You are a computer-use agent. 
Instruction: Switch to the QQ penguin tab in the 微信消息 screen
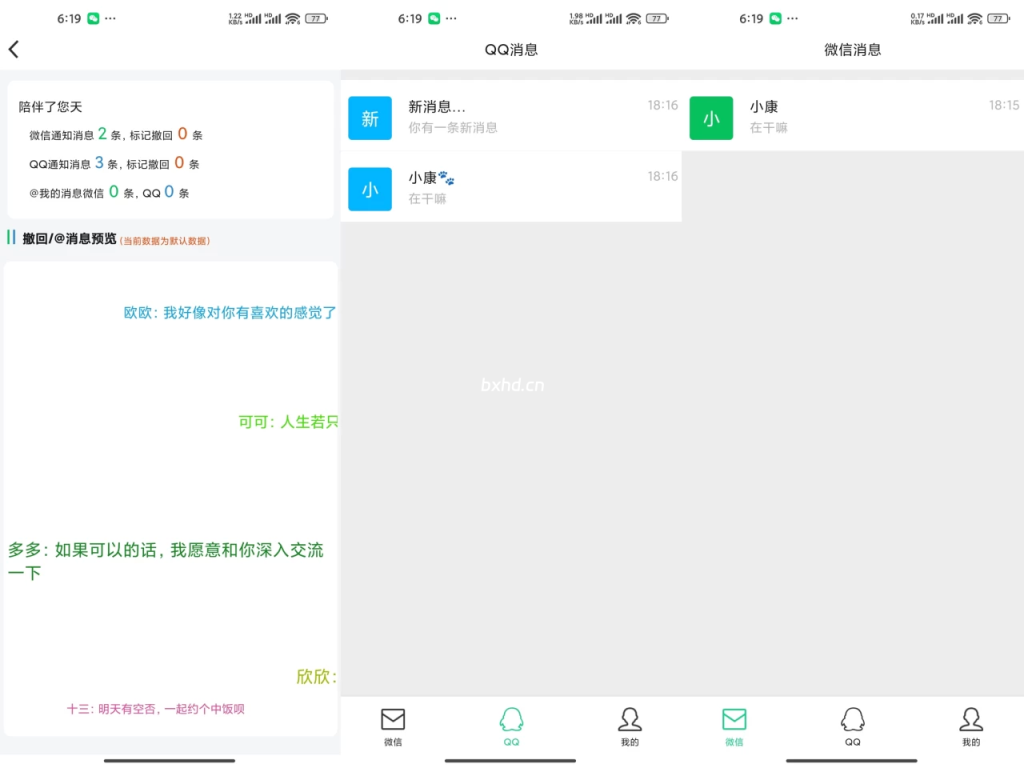(853, 727)
